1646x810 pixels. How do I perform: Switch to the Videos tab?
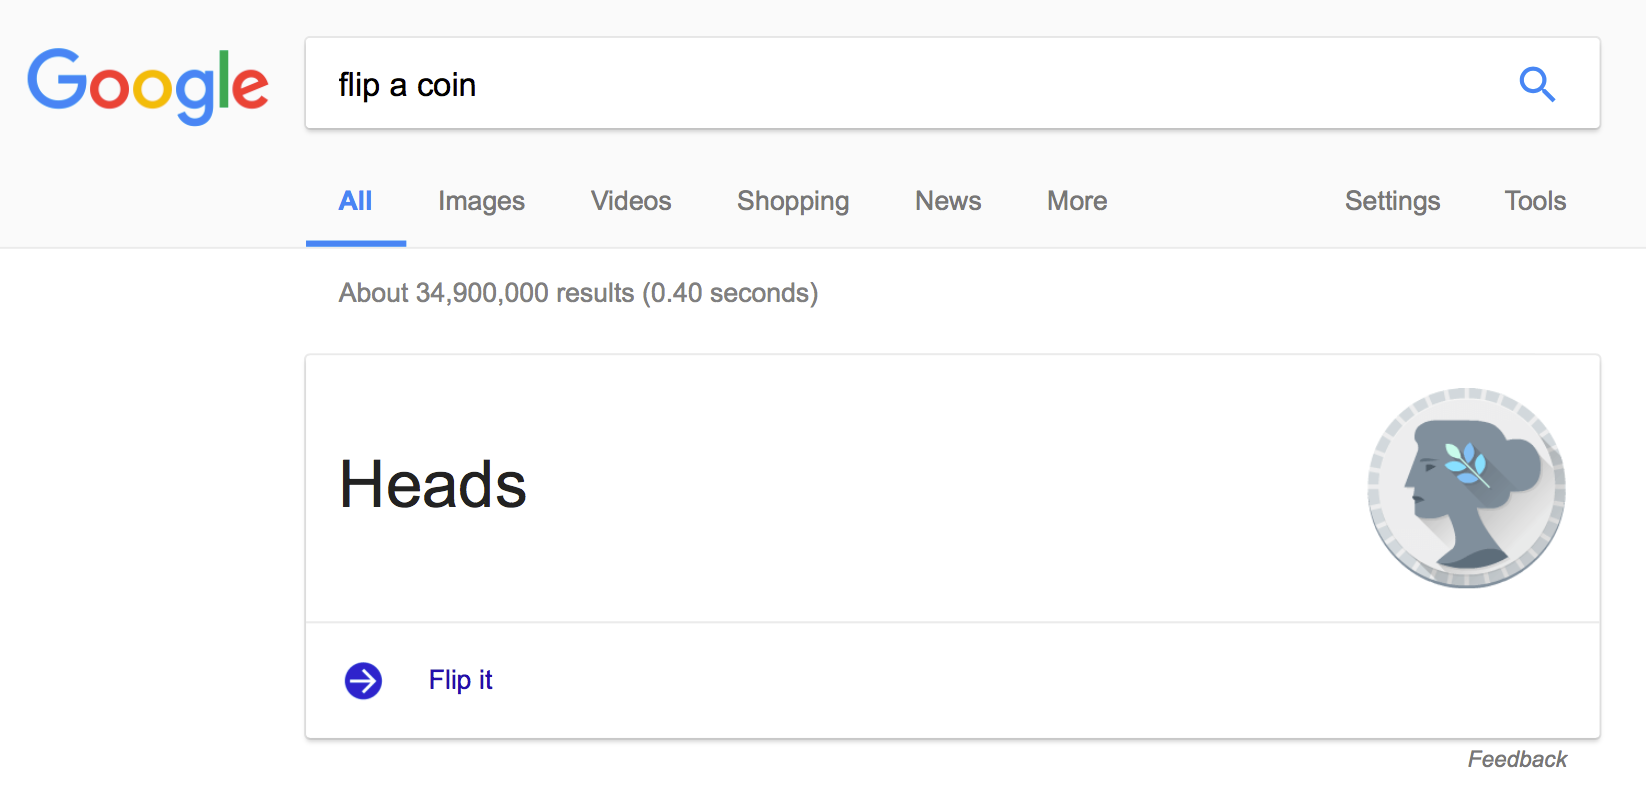tap(631, 201)
